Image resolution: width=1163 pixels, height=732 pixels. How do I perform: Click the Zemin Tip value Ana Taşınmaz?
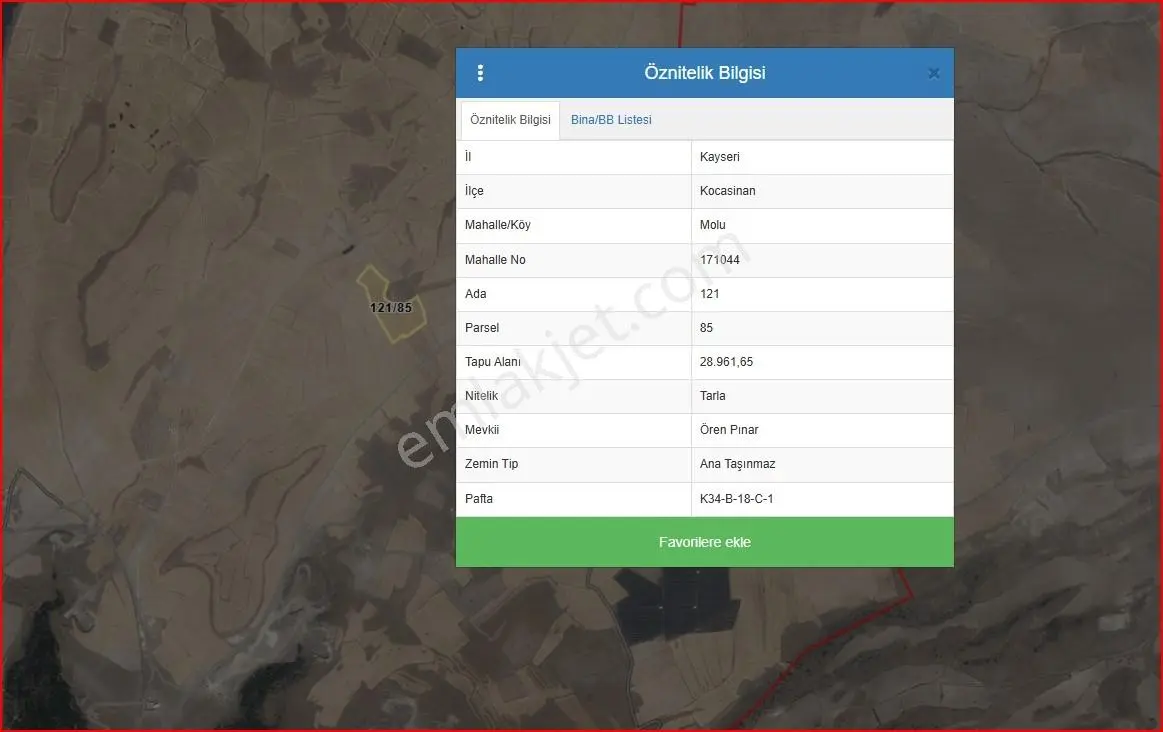737,464
